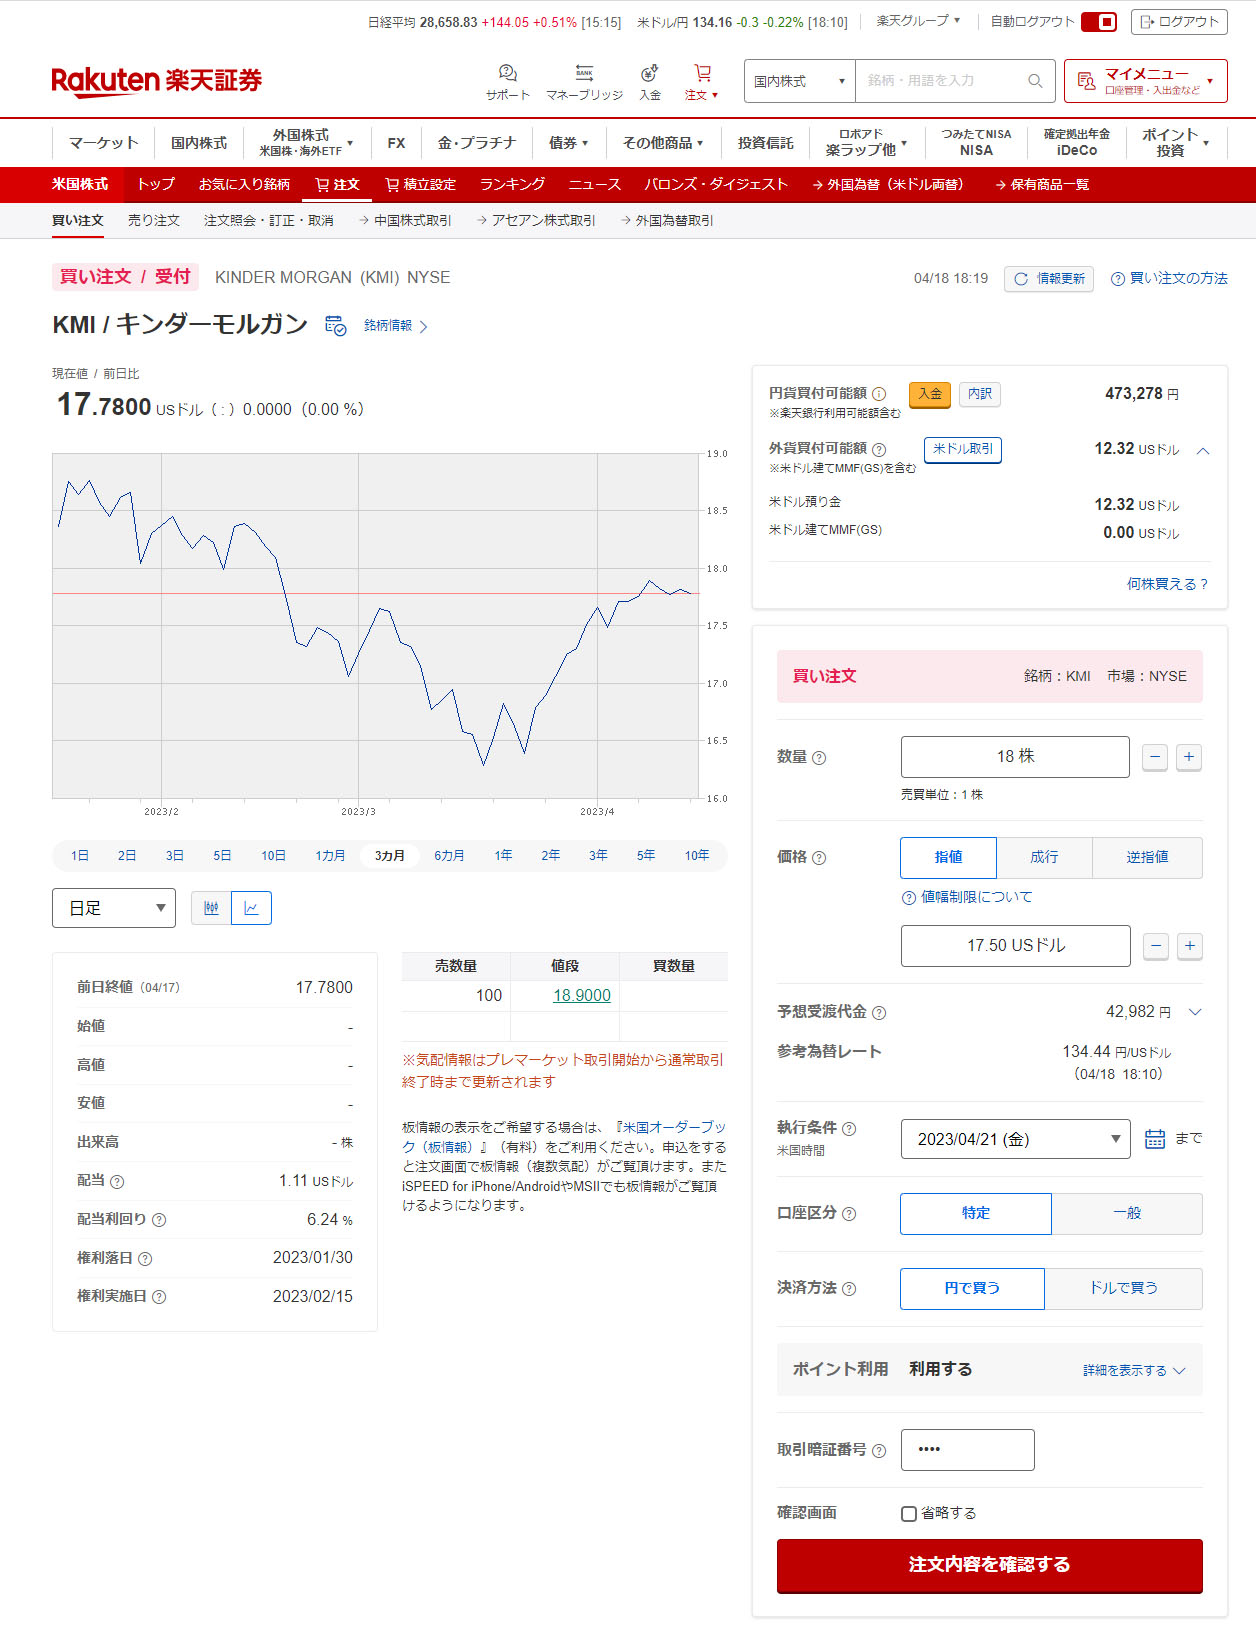
Task: Open calendar icon for execution date
Action: pos(1154,1139)
